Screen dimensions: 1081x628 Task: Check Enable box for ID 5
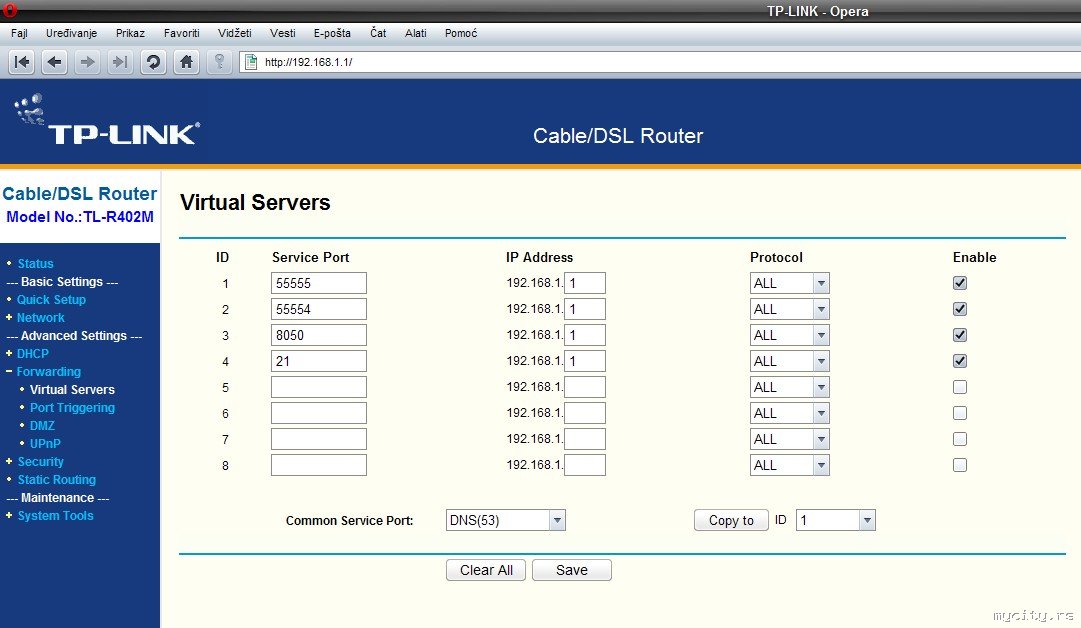click(x=960, y=387)
